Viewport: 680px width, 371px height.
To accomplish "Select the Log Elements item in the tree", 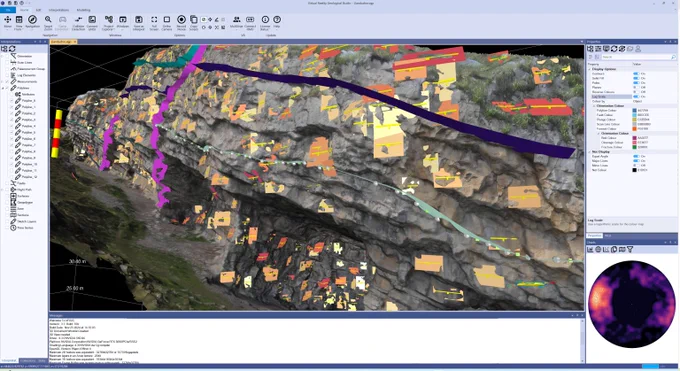I will click(x=26, y=75).
